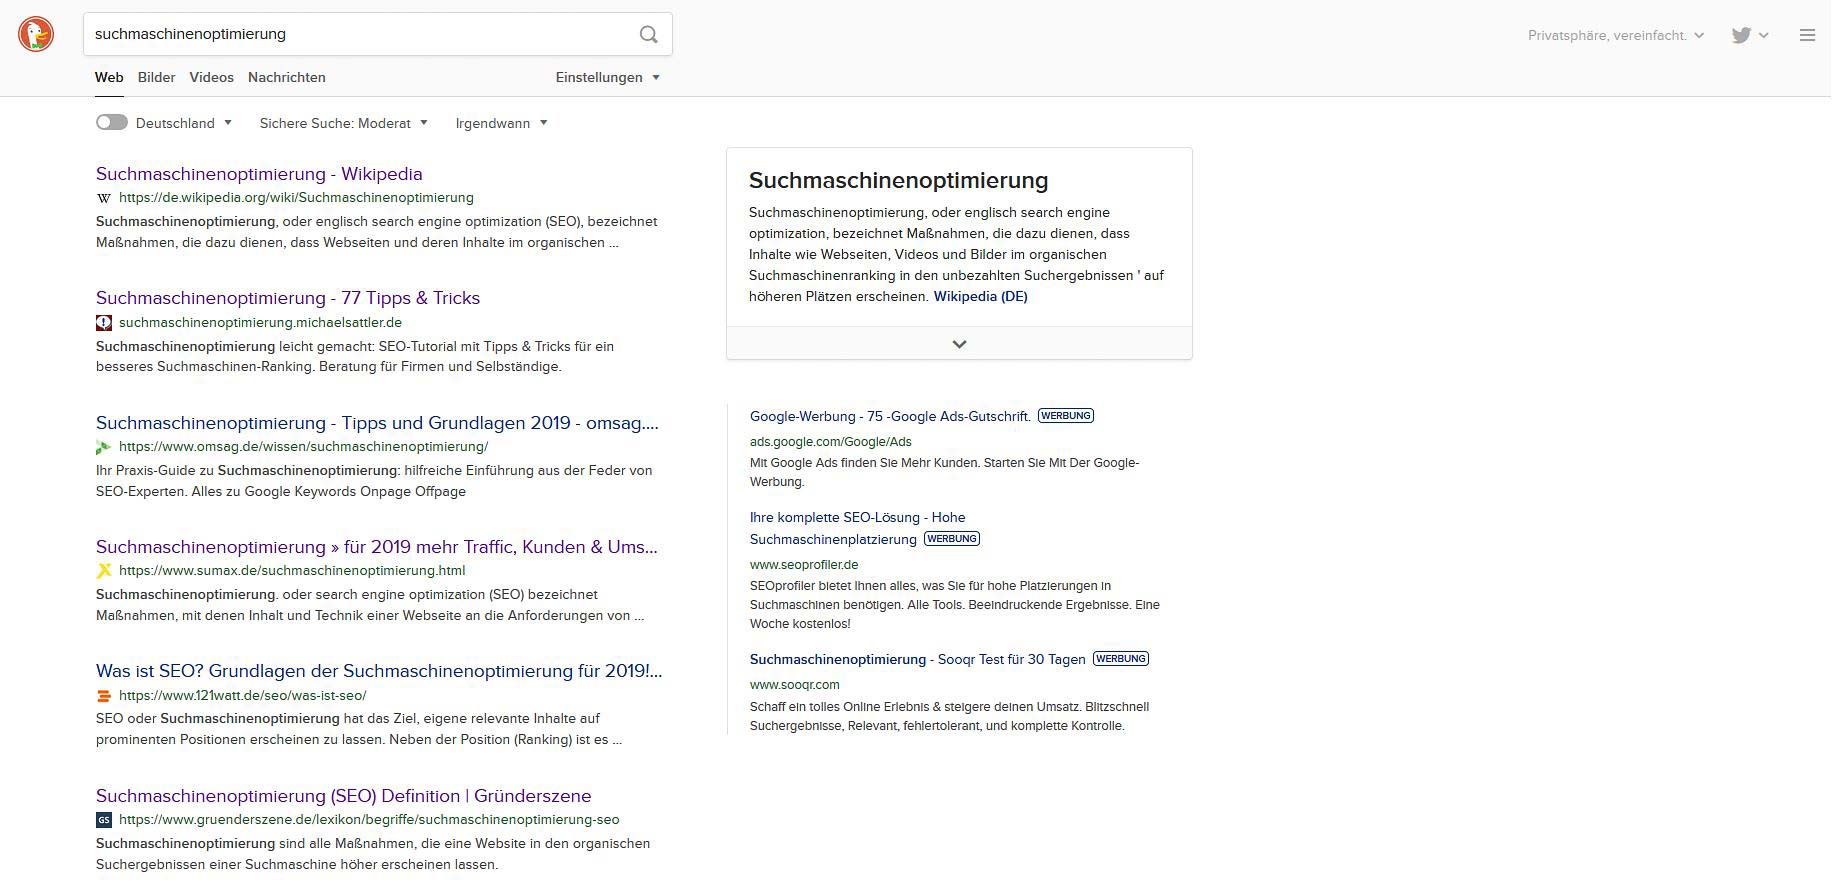Image resolution: width=1832 pixels, height=887 pixels.
Task: Click the gruenderszene.de result favicon
Action: (x=104, y=820)
